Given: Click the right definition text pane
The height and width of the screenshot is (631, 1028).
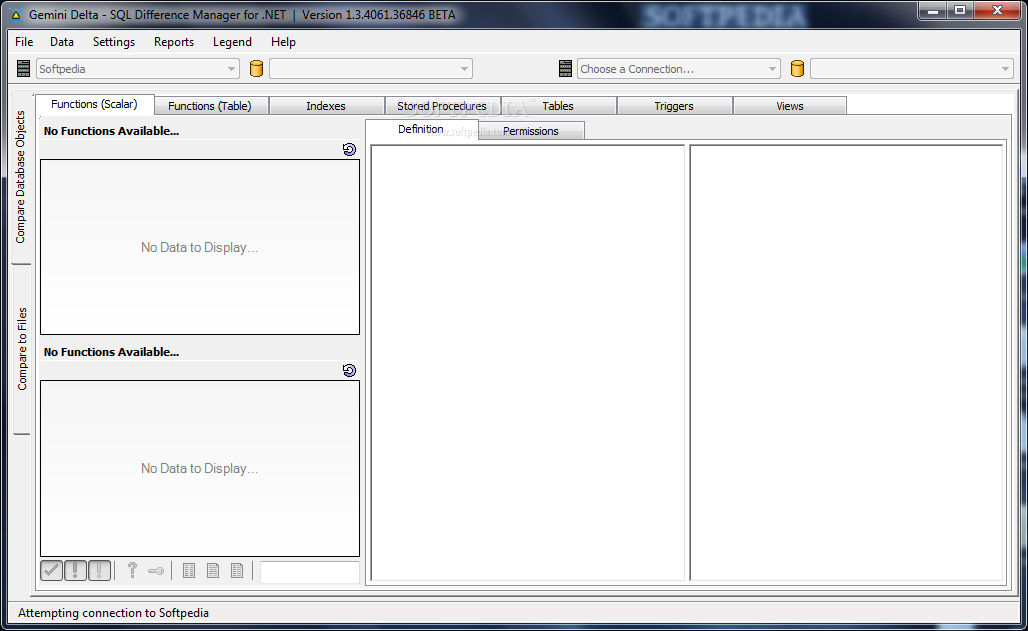Looking at the screenshot, I should coord(846,363).
